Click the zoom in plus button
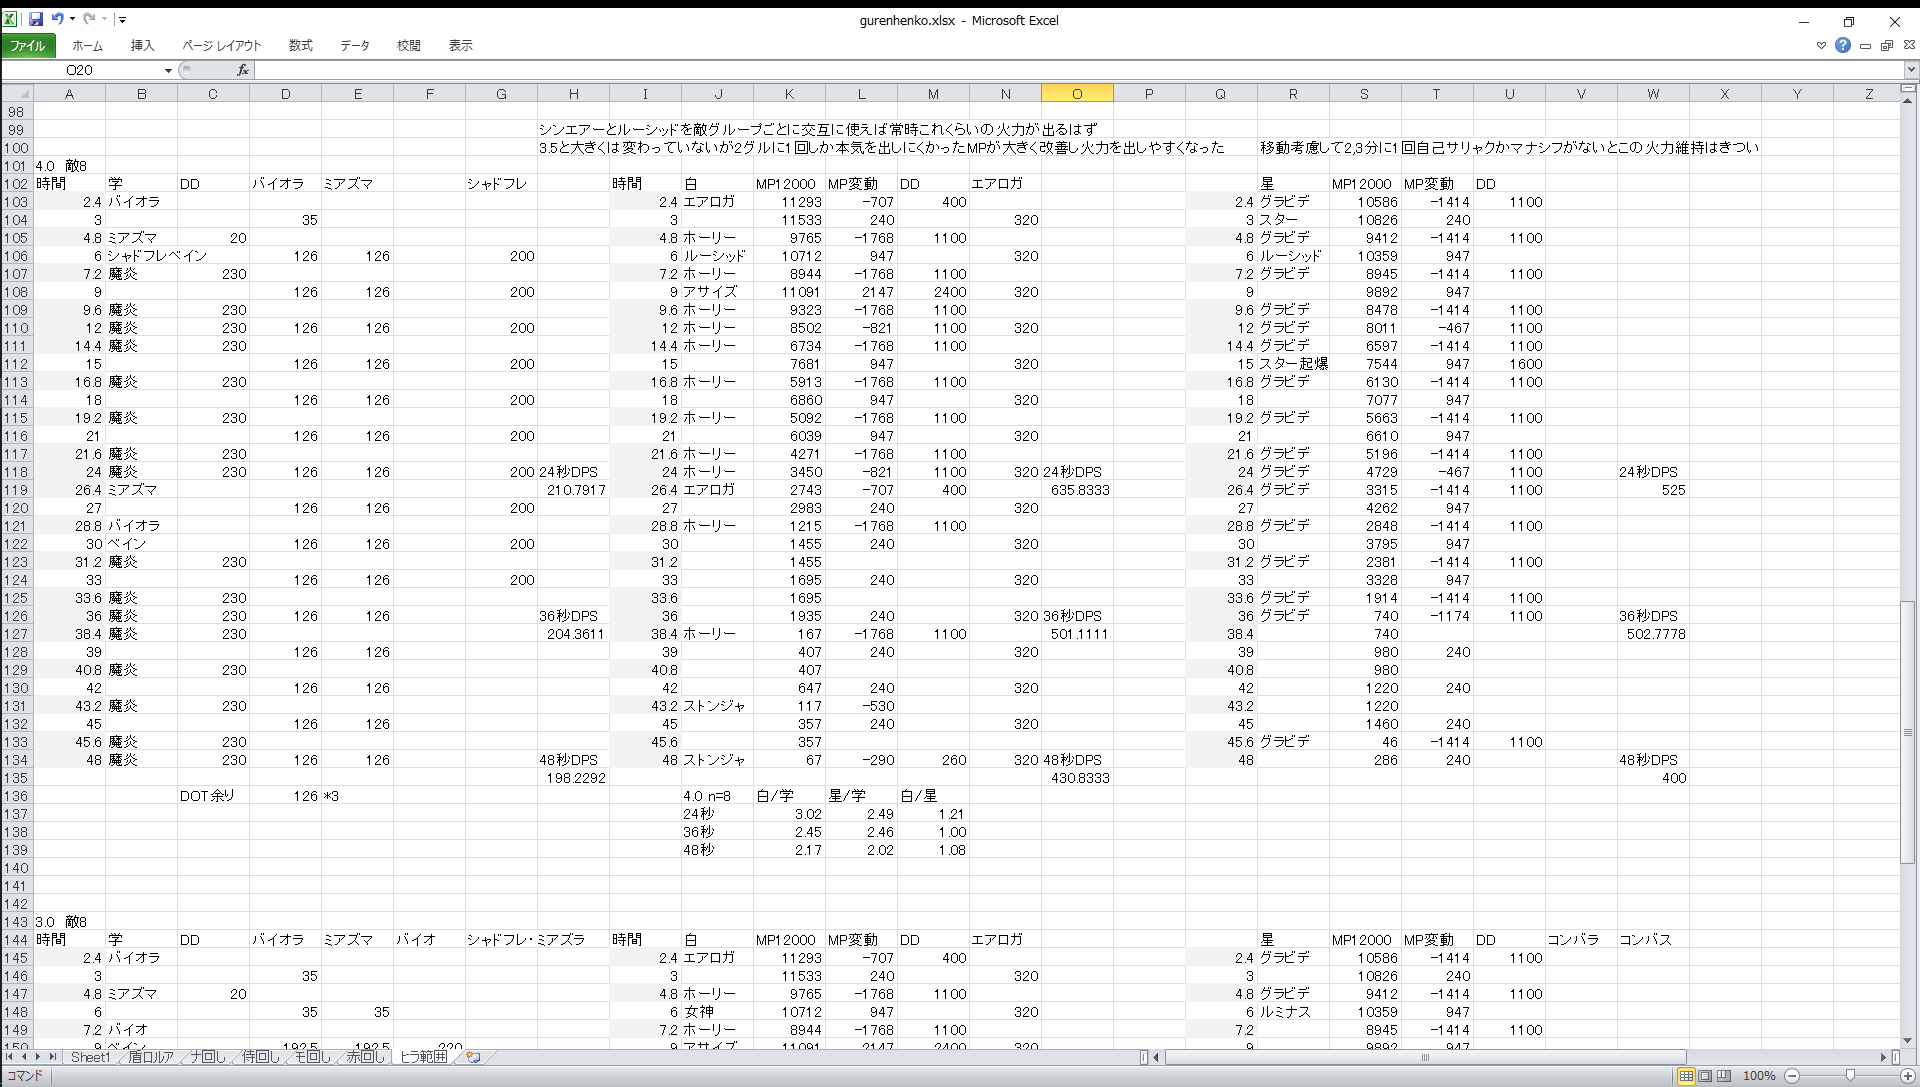1920x1087 pixels. click(1908, 1076)
